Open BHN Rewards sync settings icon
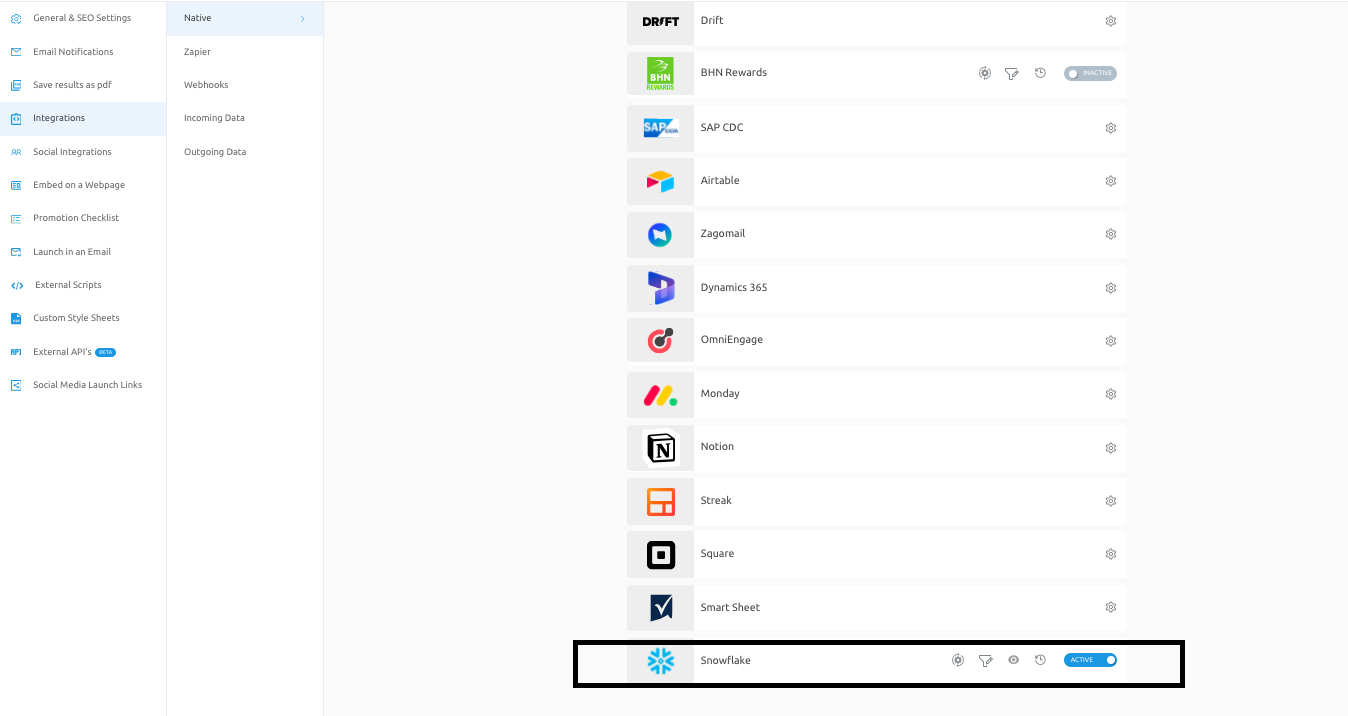This screenshot has height=716, width=1348. click(x=985, y=73)
